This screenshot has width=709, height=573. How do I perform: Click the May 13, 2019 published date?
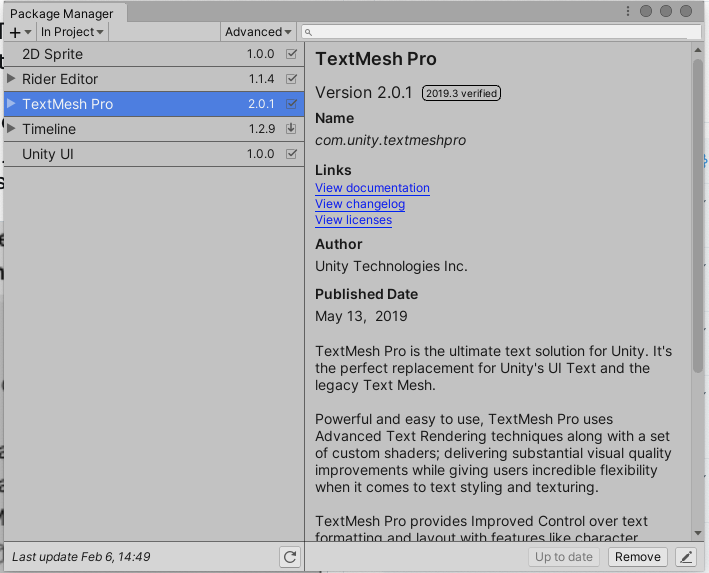361,316
